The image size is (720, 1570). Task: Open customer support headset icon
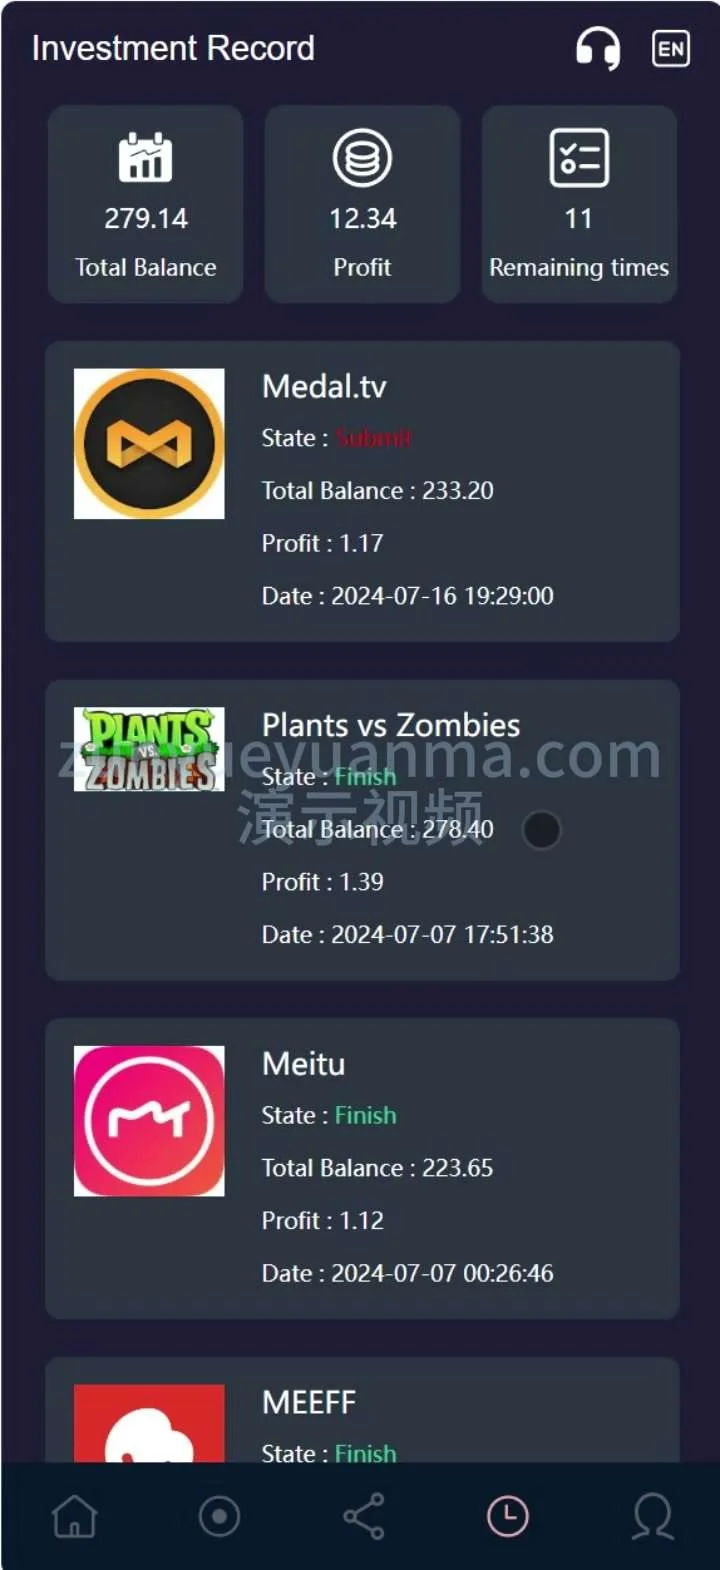pos(598,47)
